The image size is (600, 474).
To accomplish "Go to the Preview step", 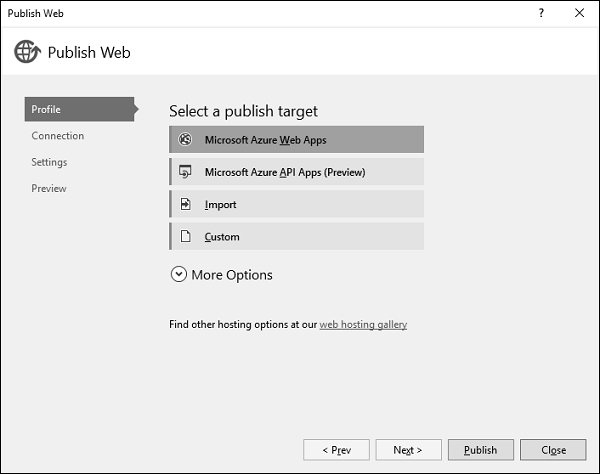I will click(x=49, y=188).
